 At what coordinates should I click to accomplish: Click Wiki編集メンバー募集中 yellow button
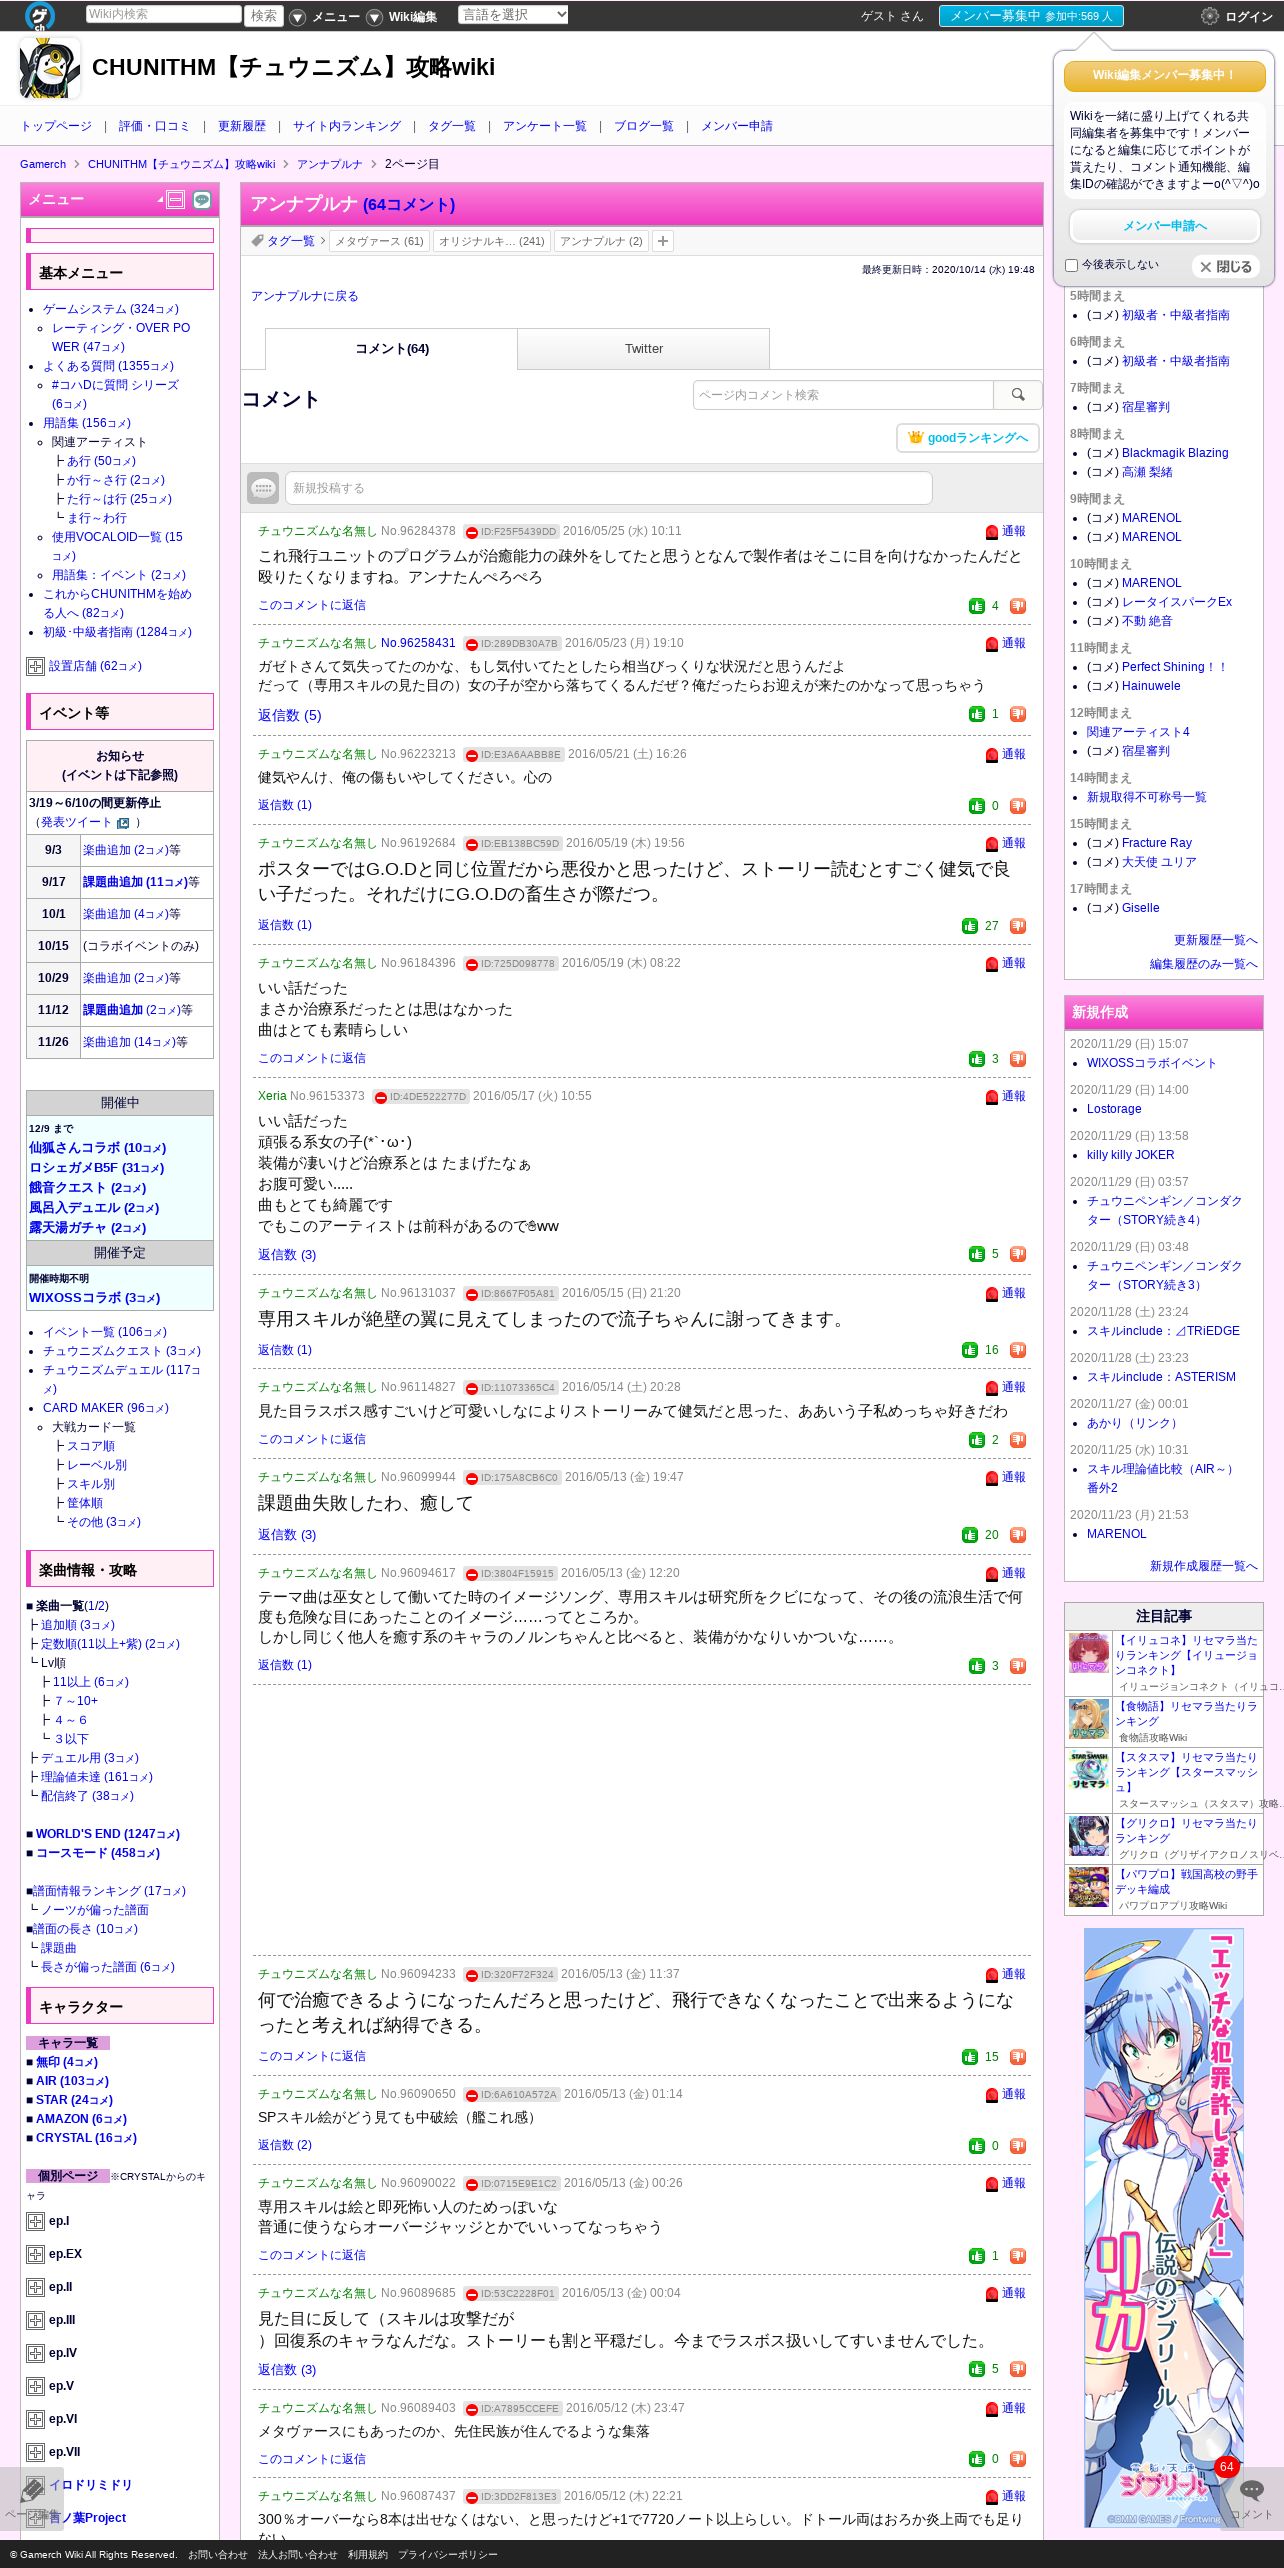(x=1164, y=76)
